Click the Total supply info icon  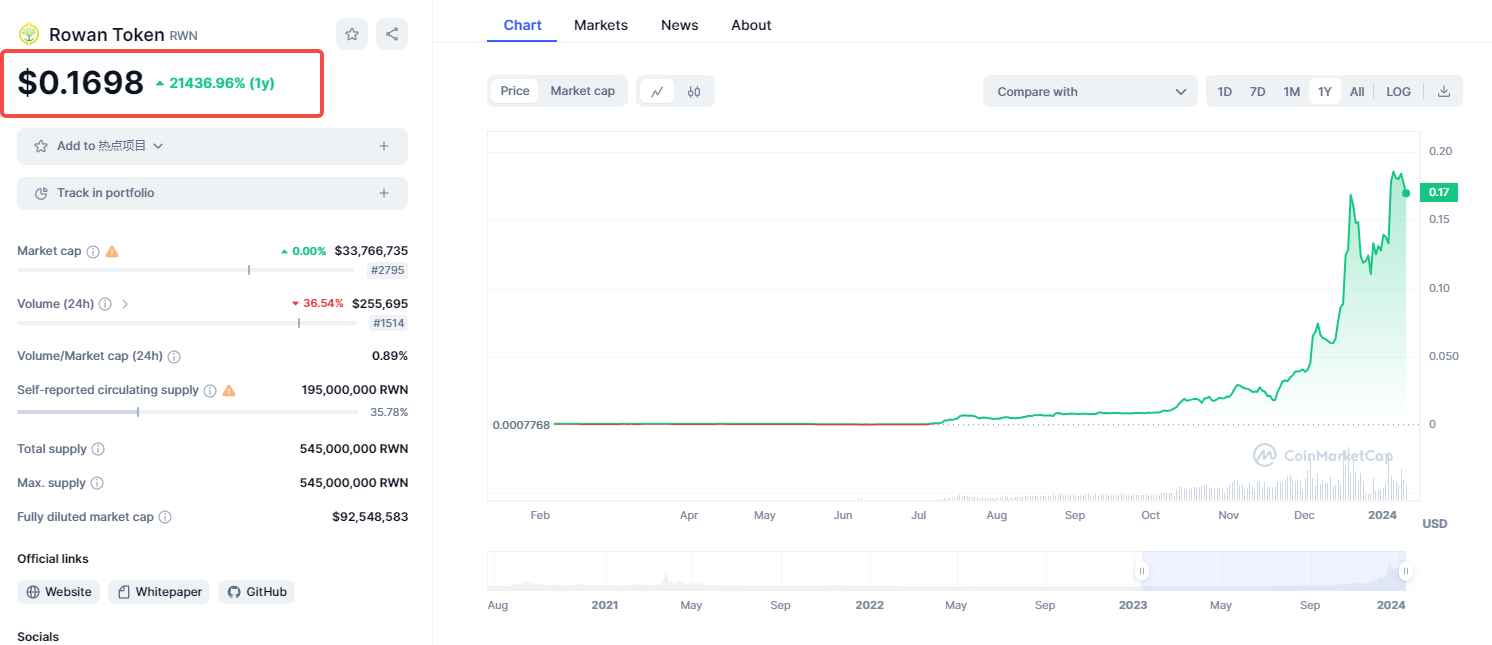point(98,450)
